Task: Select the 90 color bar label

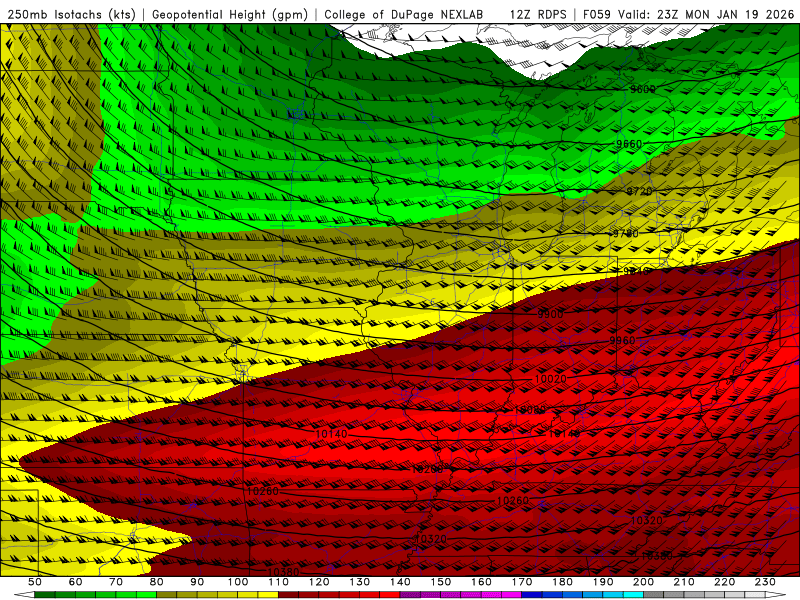Action: (197, 582)
